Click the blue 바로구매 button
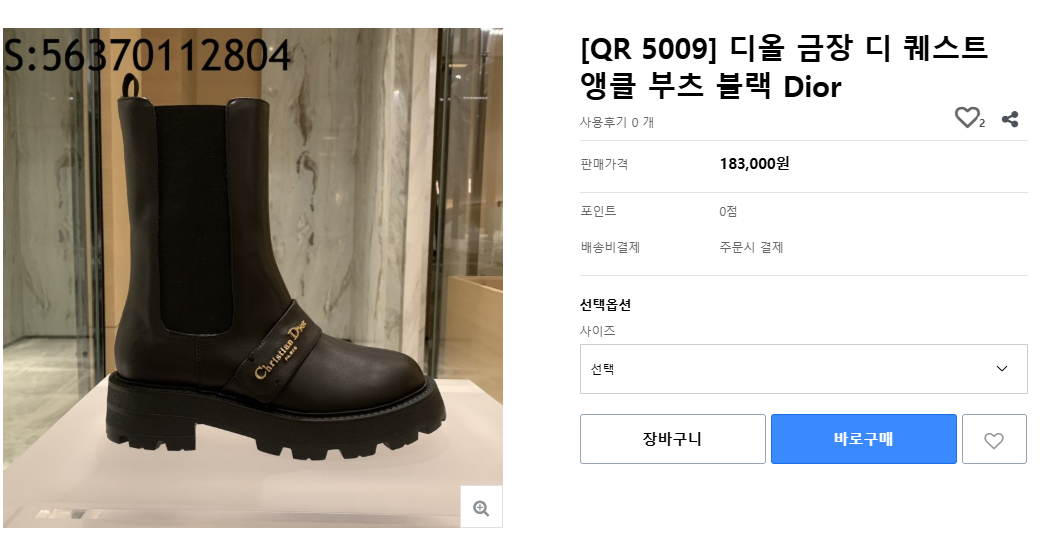The image size is (1051, 535). pyautogui.click(x=863, y=439)
